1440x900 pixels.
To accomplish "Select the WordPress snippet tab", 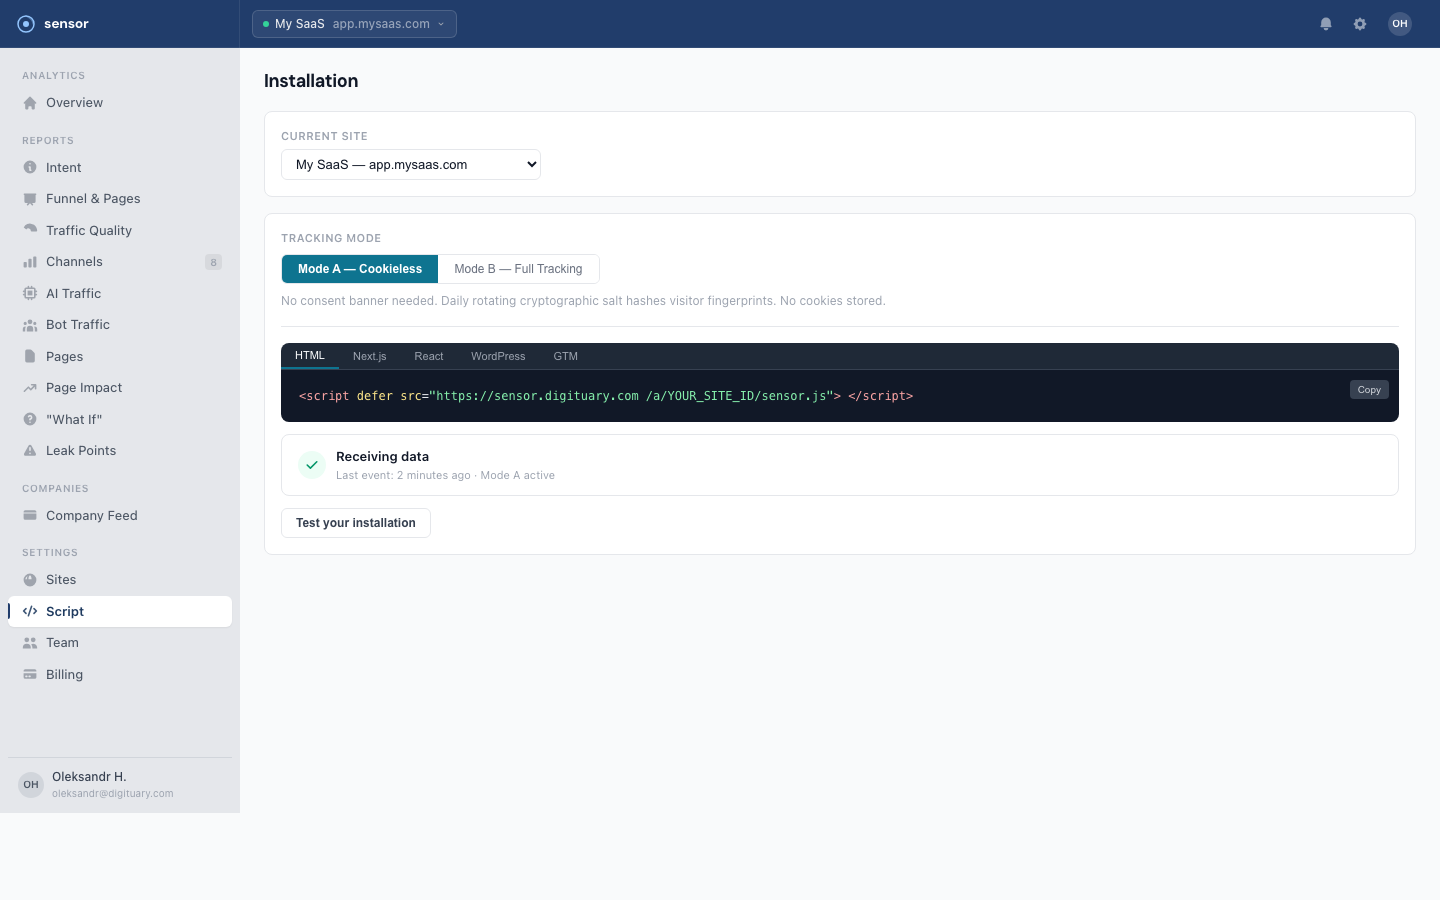I will pos(498,356).
